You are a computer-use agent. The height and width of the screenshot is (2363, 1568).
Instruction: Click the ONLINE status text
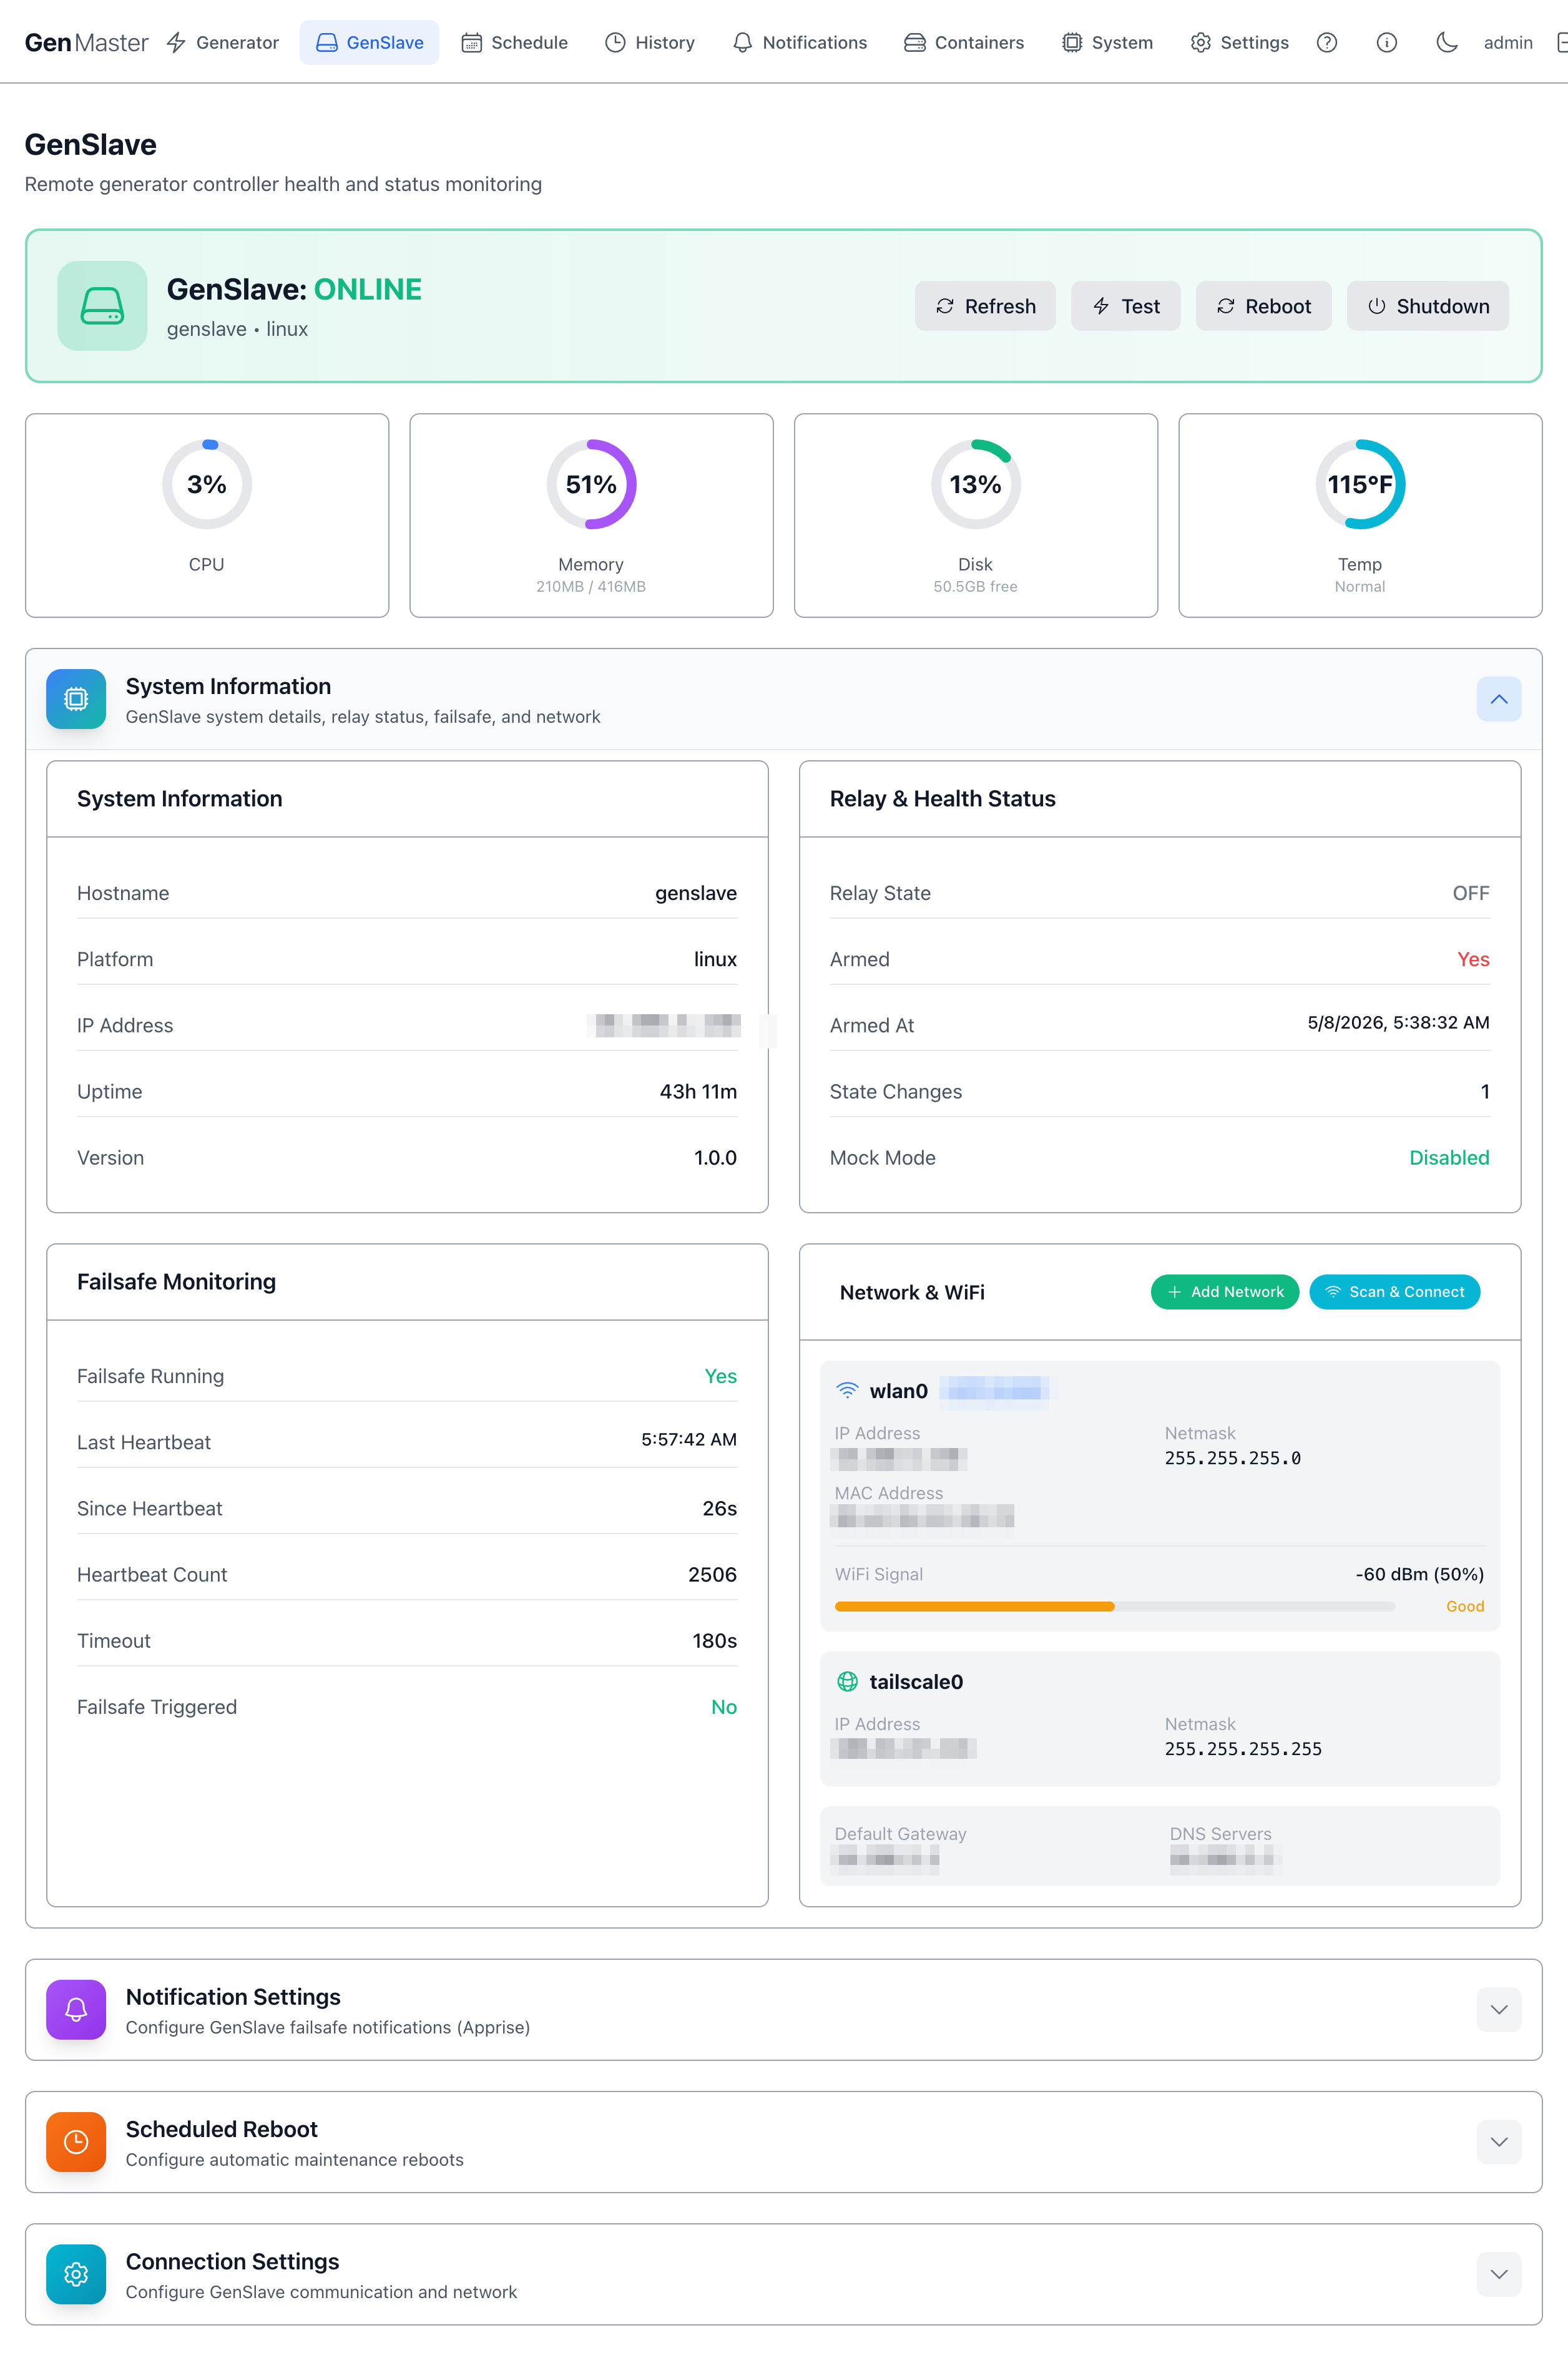click(x=368, y=289)
